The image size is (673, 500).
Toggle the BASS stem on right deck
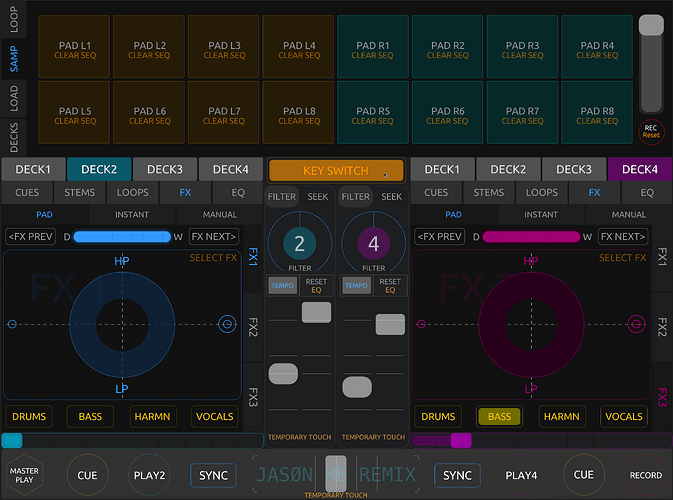[499, 416]
